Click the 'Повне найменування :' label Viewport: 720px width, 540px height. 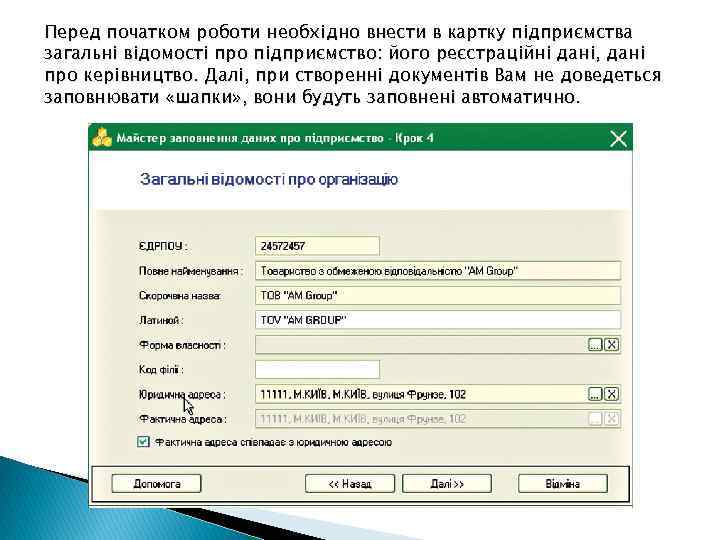(x=191, y=271)
